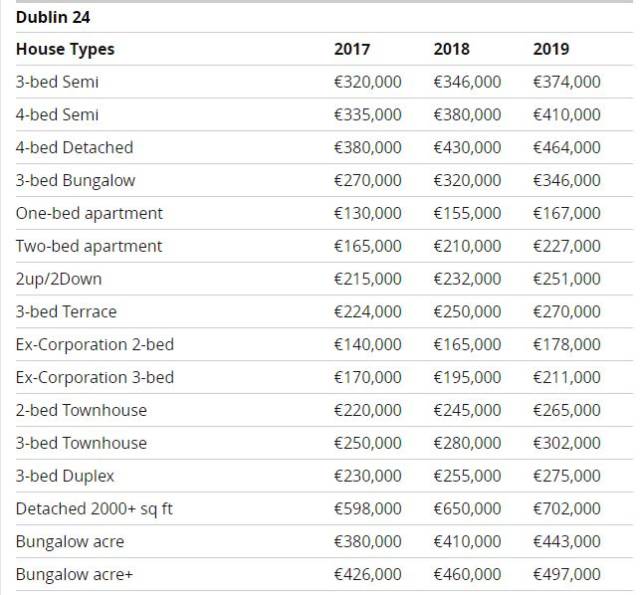Click the 2017 column header
Viewport: 640px width, 595px height.
tap(351, 49)
